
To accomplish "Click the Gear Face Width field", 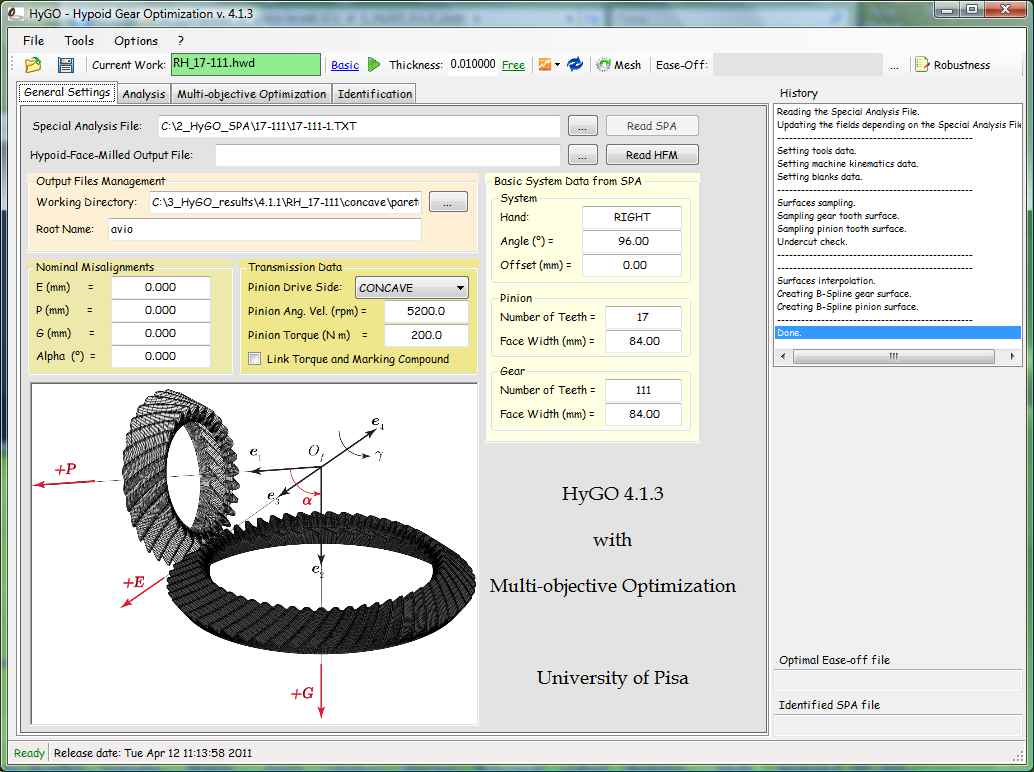I will (x=643, y=414).
